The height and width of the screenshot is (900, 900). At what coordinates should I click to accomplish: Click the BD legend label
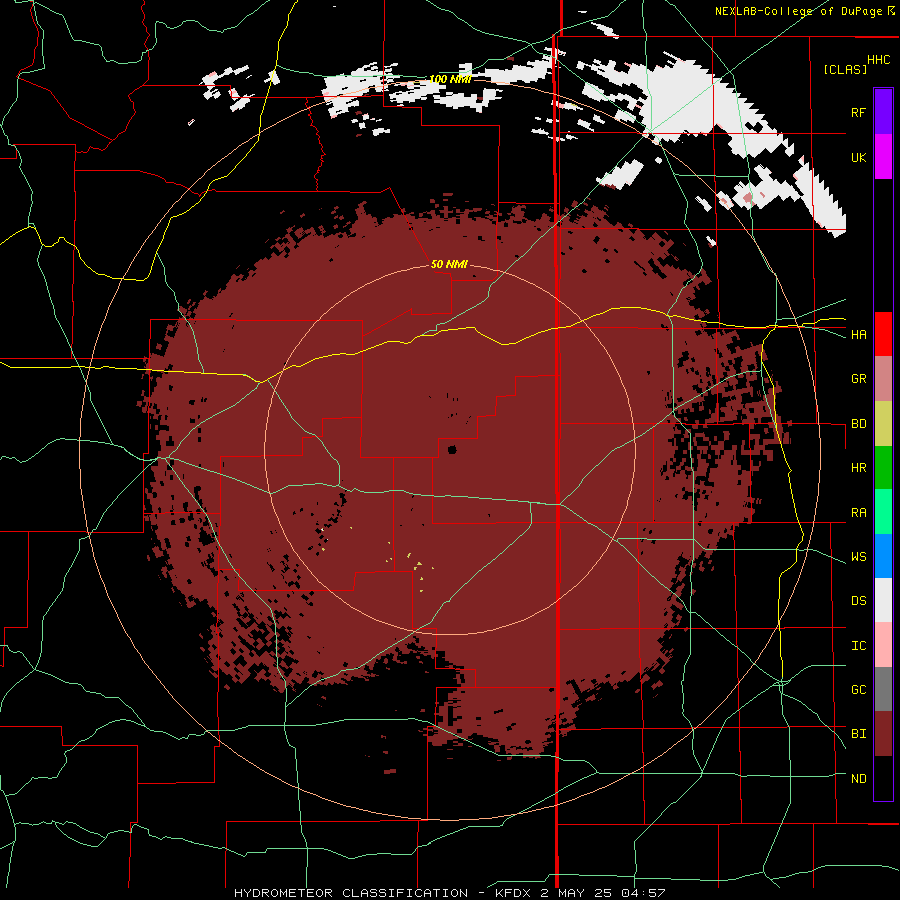click(x=858, y=424)
